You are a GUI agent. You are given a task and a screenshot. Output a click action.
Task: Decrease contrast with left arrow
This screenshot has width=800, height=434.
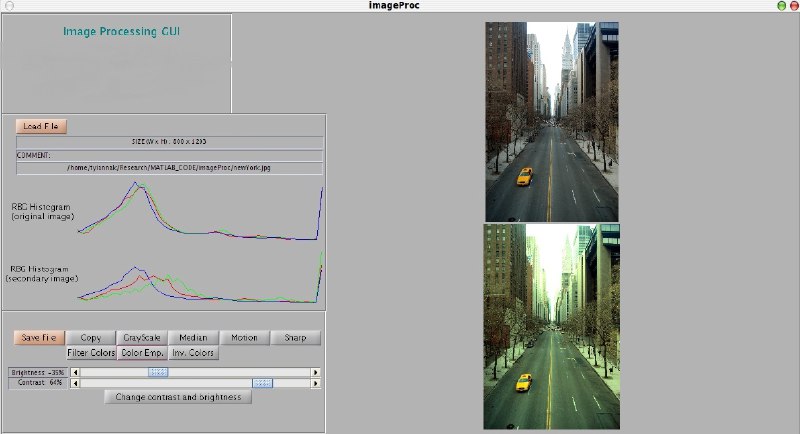click(75, 383)
